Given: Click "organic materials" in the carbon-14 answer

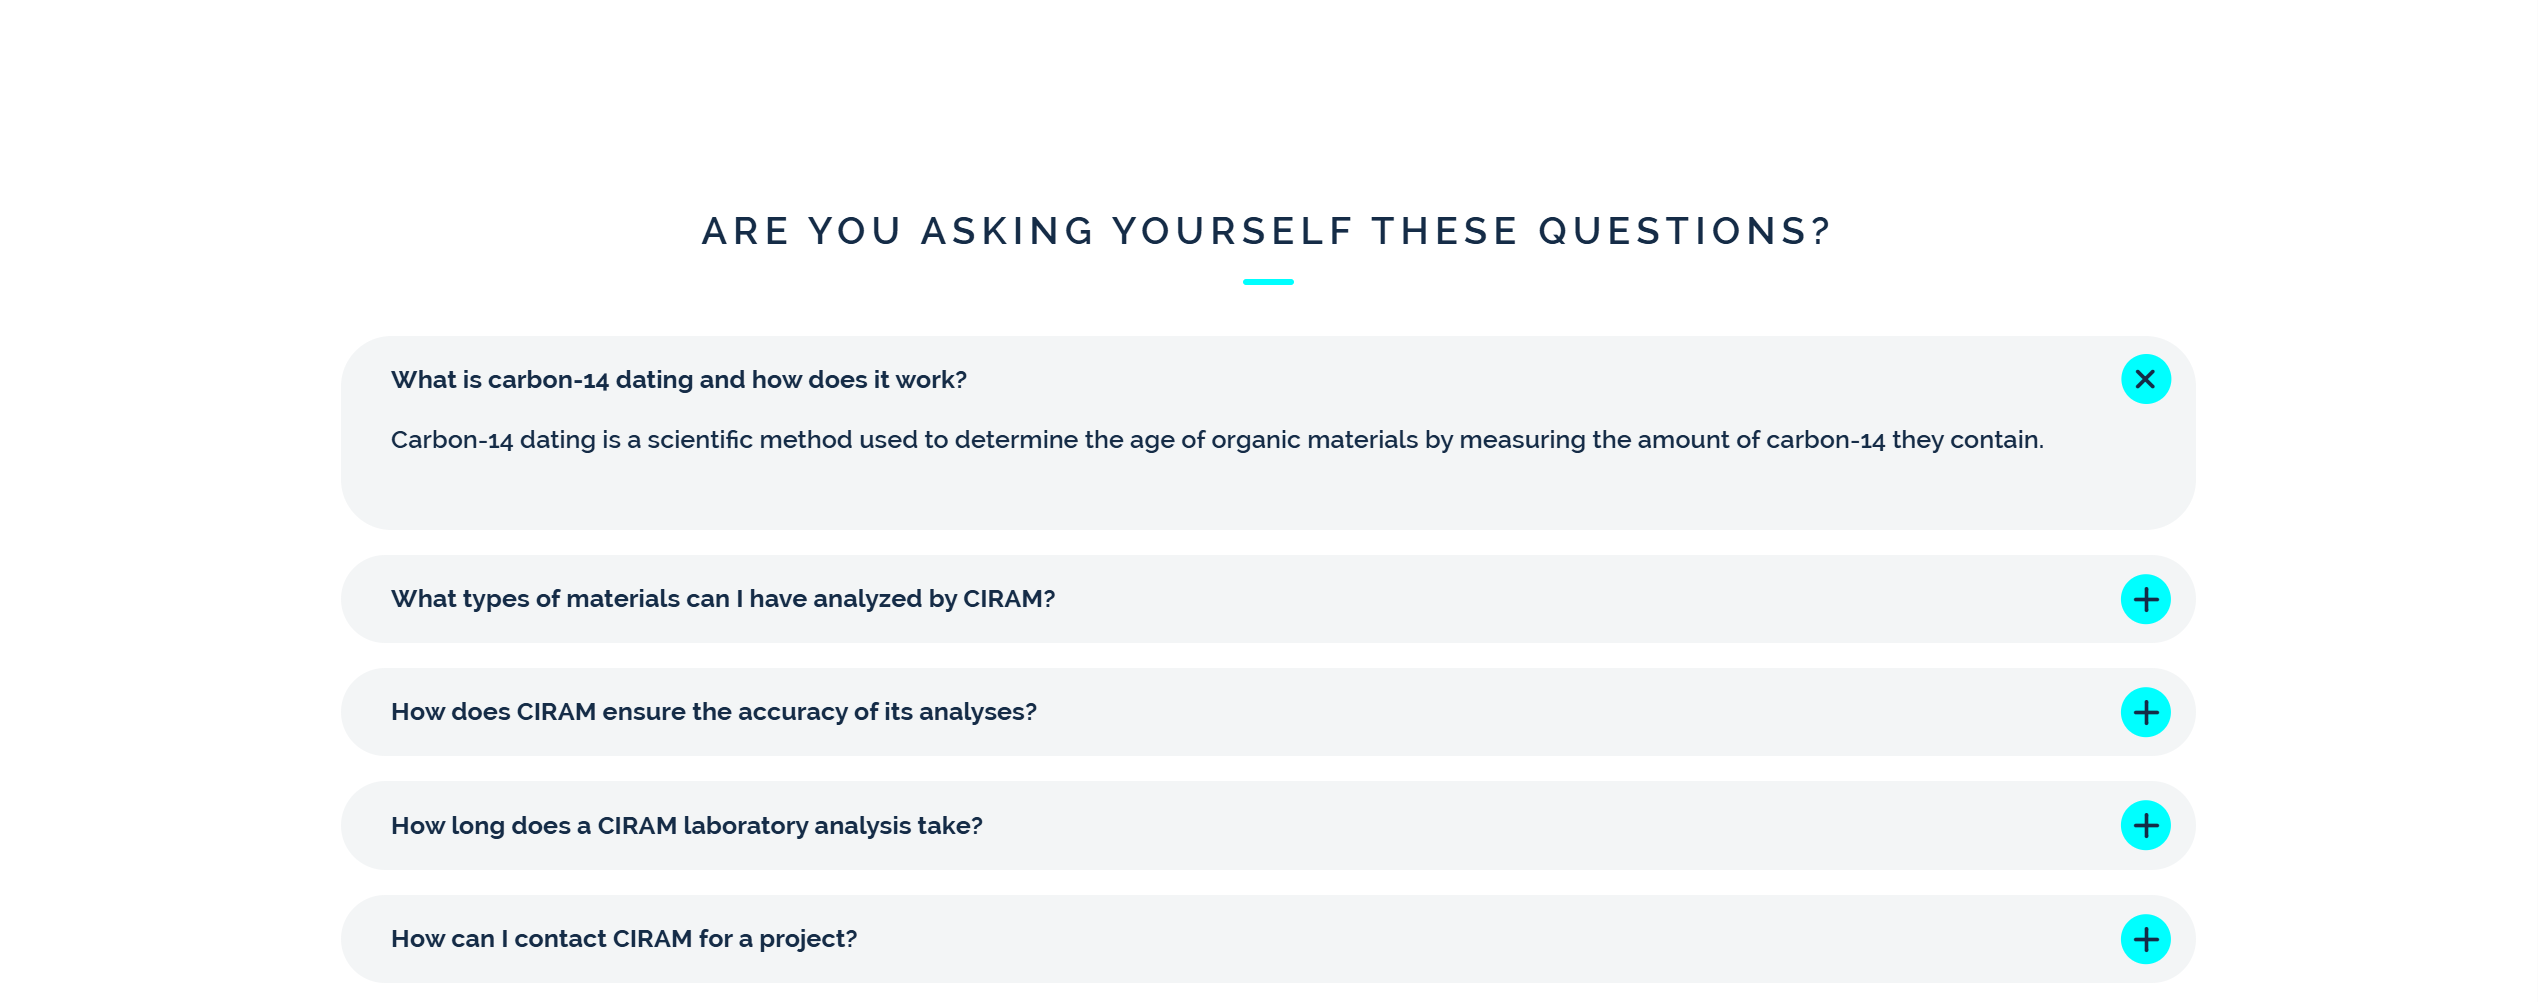Looking at the screenshot, I should [x=1315, y=440].
